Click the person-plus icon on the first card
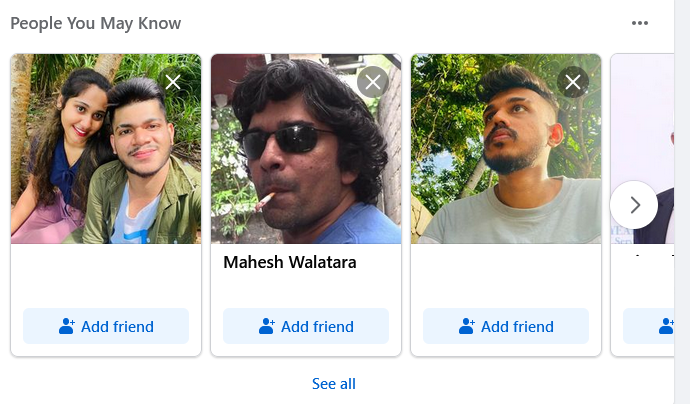Image resolution: width=690 pixels, height=404 pixels. coord(67,326)
